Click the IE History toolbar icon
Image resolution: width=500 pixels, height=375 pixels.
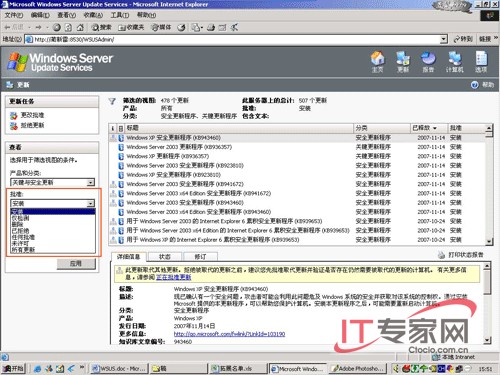[181, 27]
